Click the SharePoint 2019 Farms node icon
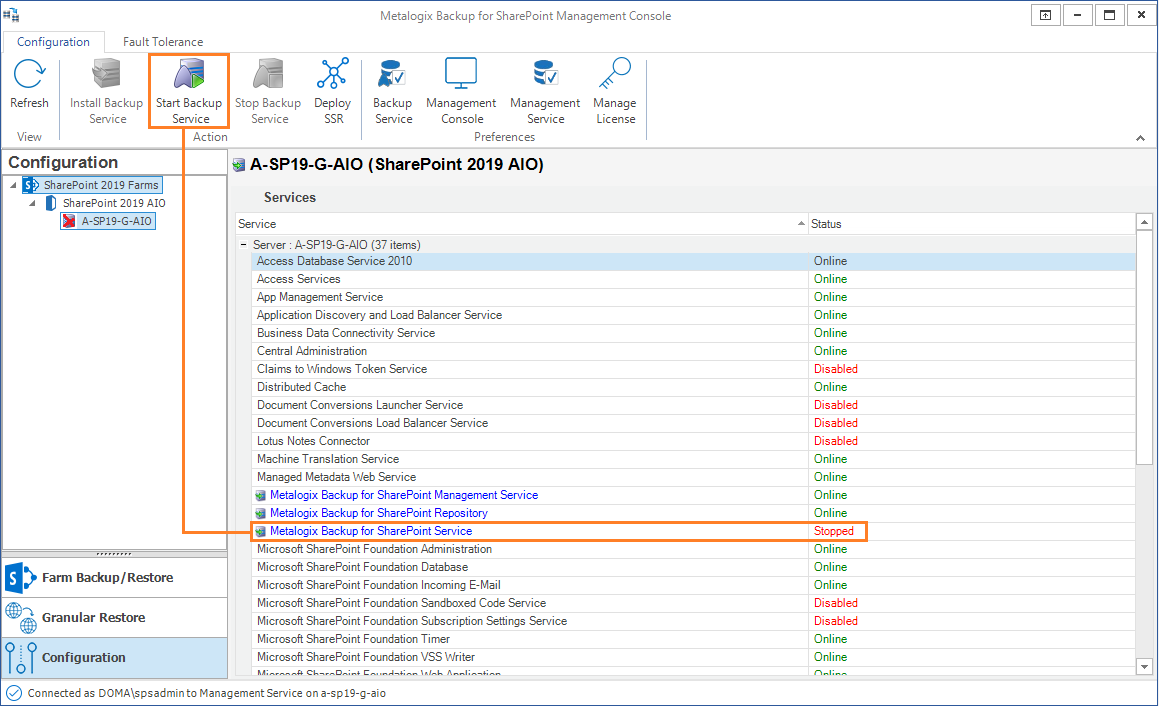This screenshot has width=1159, height=706. pyautogui.click(x=31, y=185)
